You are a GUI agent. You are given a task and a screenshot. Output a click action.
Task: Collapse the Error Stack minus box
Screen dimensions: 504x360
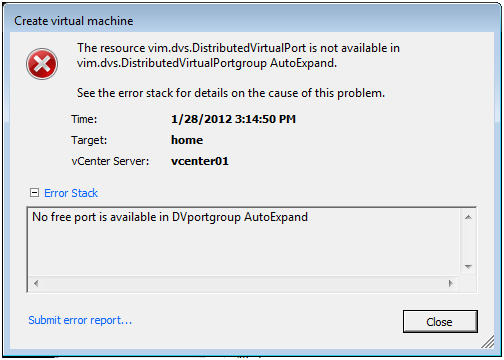(x=34, y=193)
